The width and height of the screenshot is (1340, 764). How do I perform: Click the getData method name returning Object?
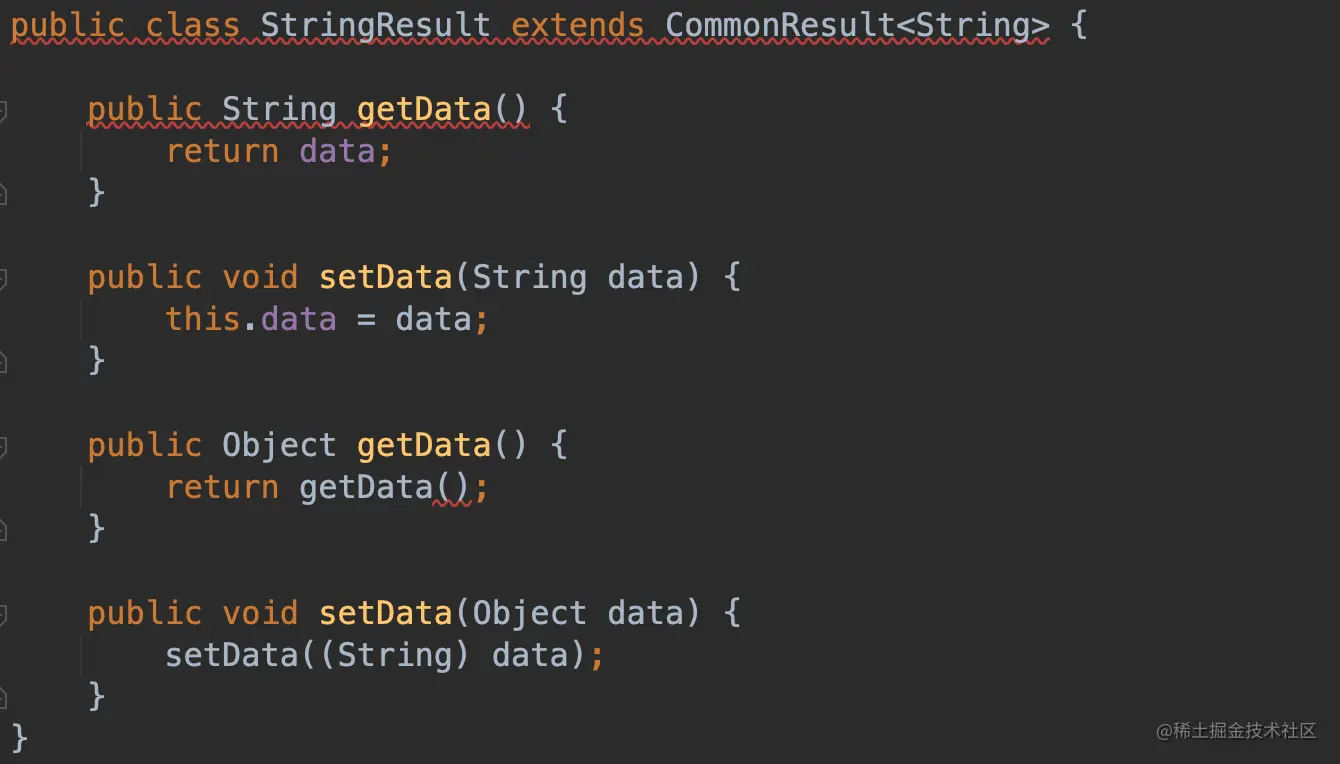tap(424, 445)
